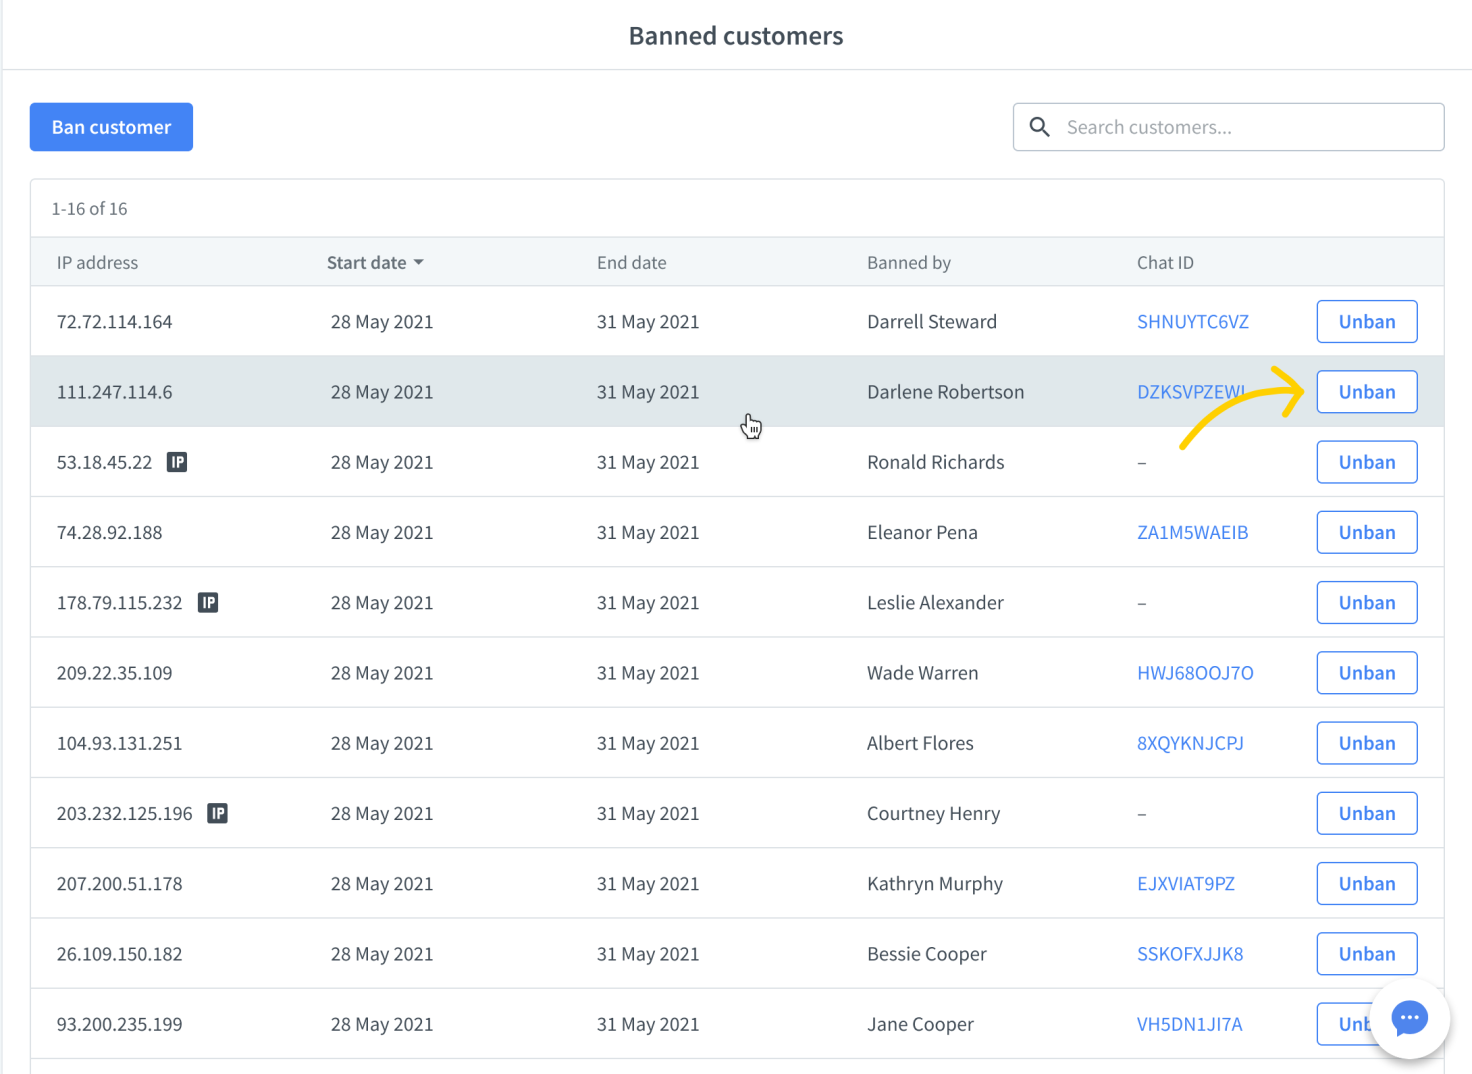Unban IP 178.79.115.232
Viewport: 1472px width, 1074px height.
[x=1366, y=603]
